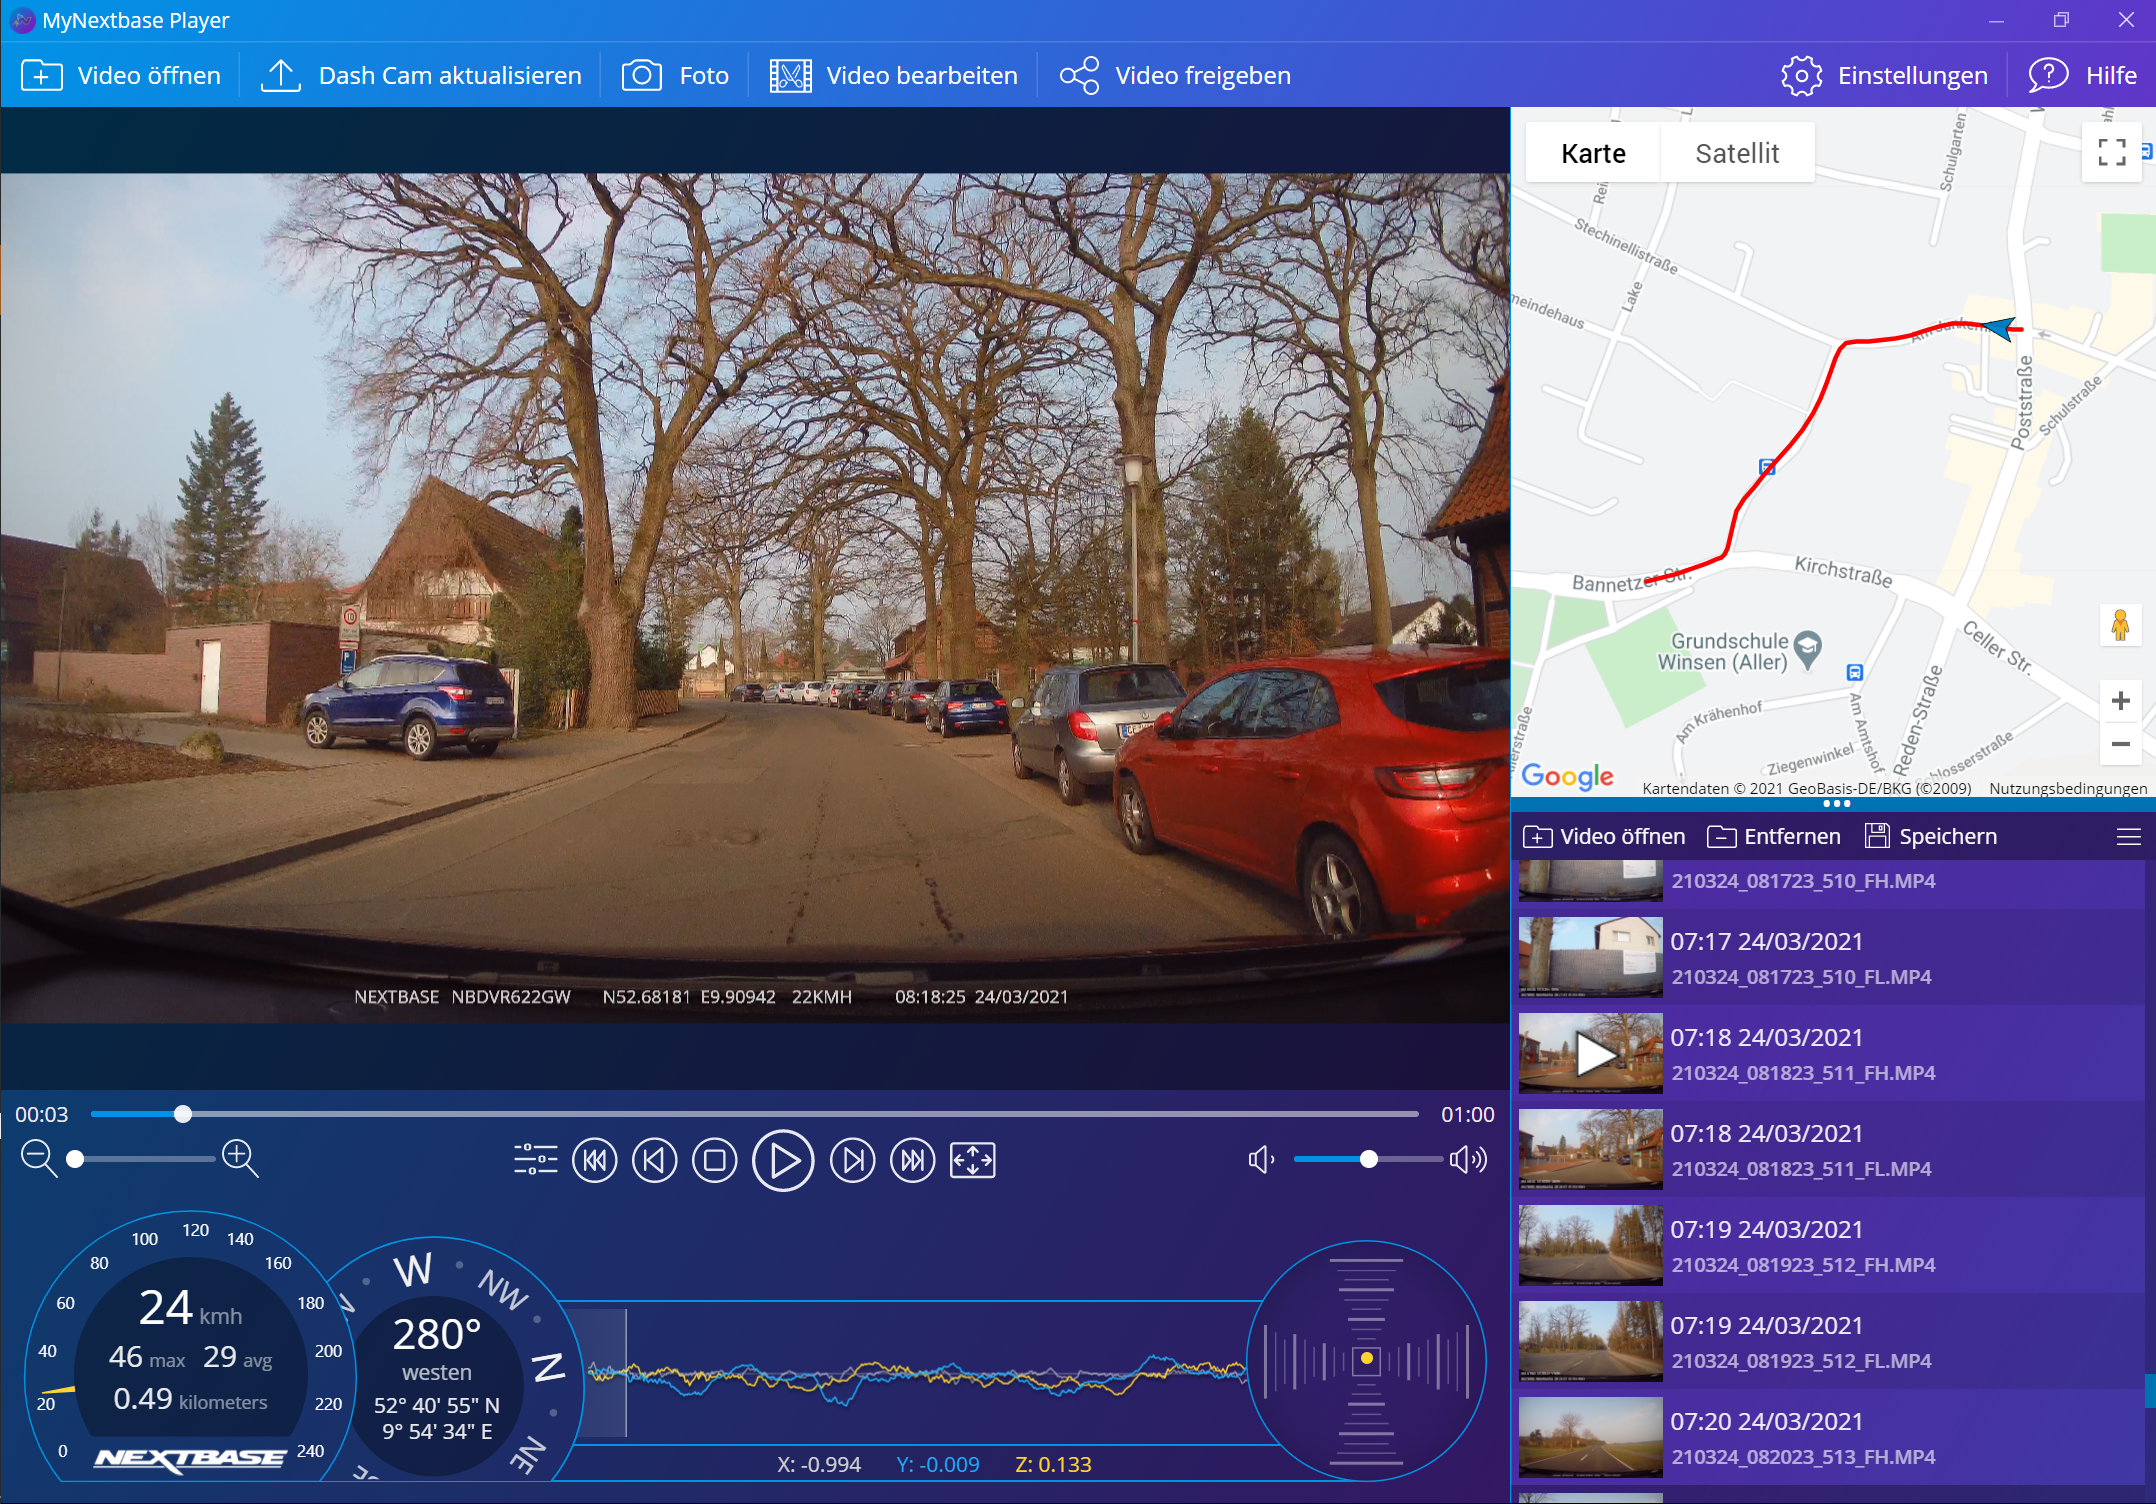The width and height of the screenshot is (2156, 1504).
Task: Click the stop playback icon
Action: point(714,1160)
